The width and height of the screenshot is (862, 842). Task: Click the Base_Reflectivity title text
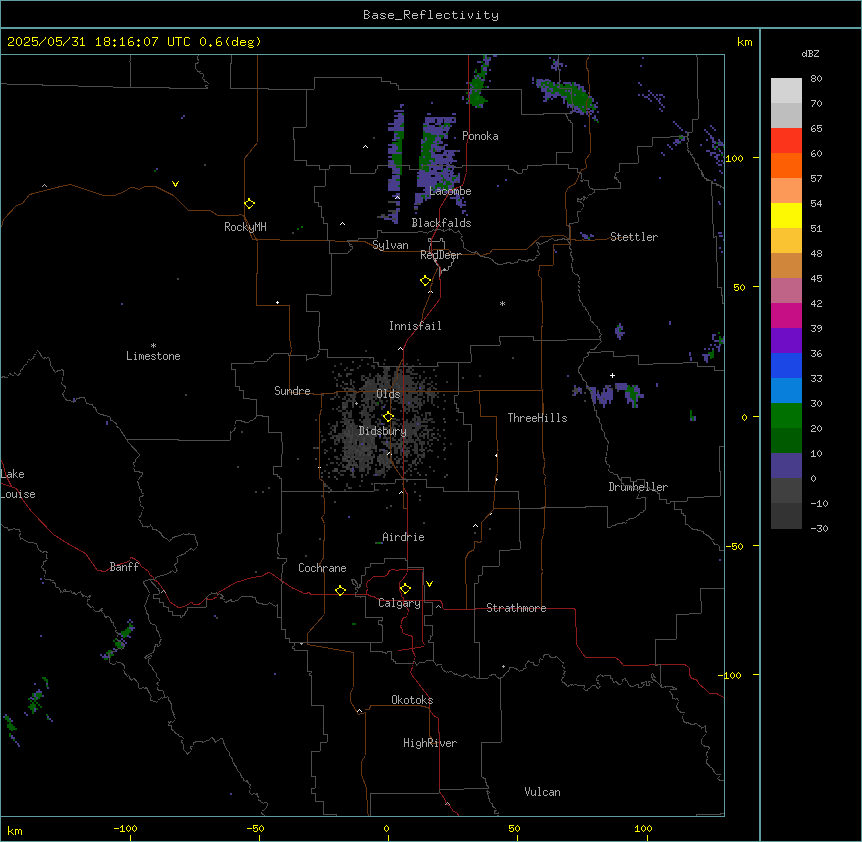tap(431, 15)
